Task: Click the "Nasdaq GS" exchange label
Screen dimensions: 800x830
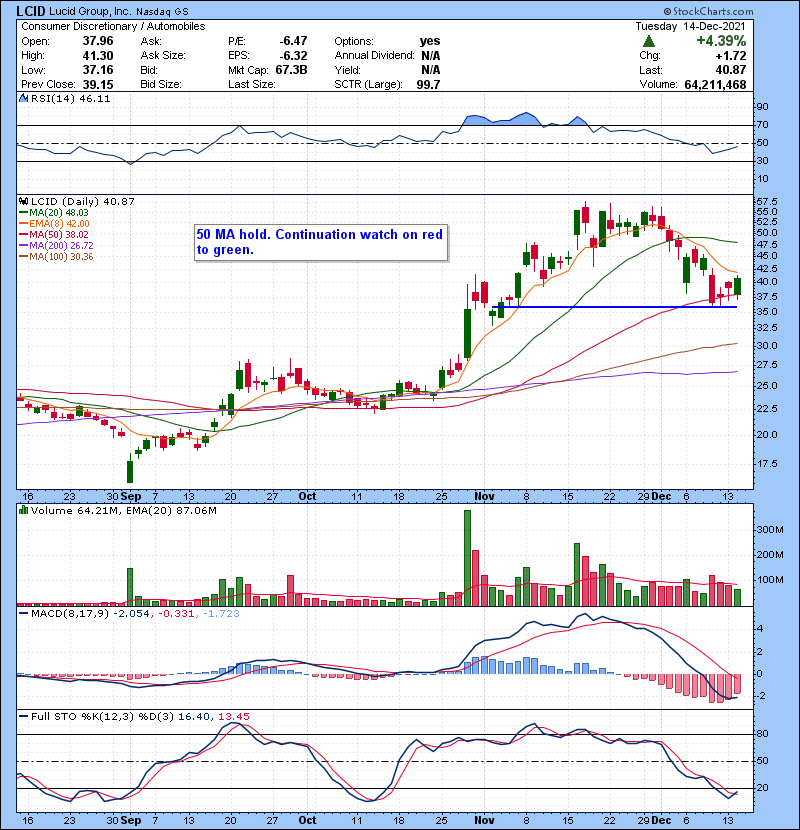Action: pyautogui.click(x=162, y=12)
